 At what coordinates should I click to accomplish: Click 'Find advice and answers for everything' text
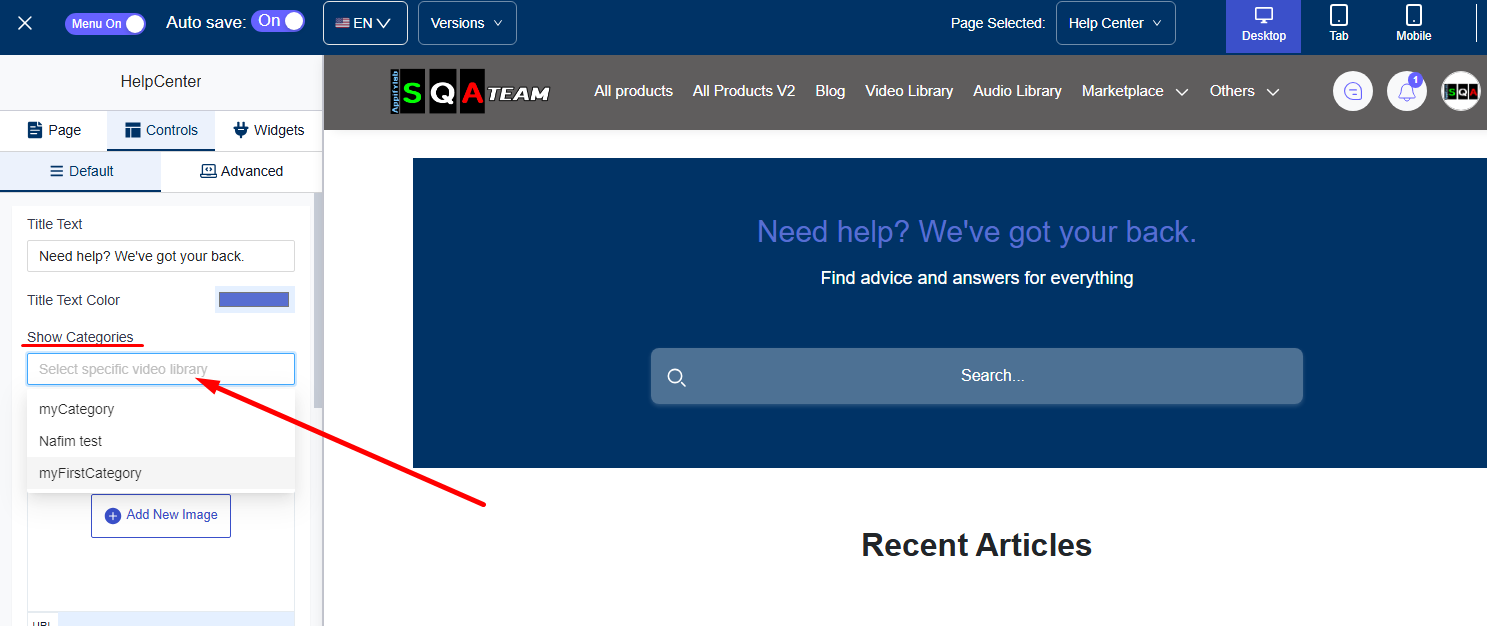tap(977, 278)
